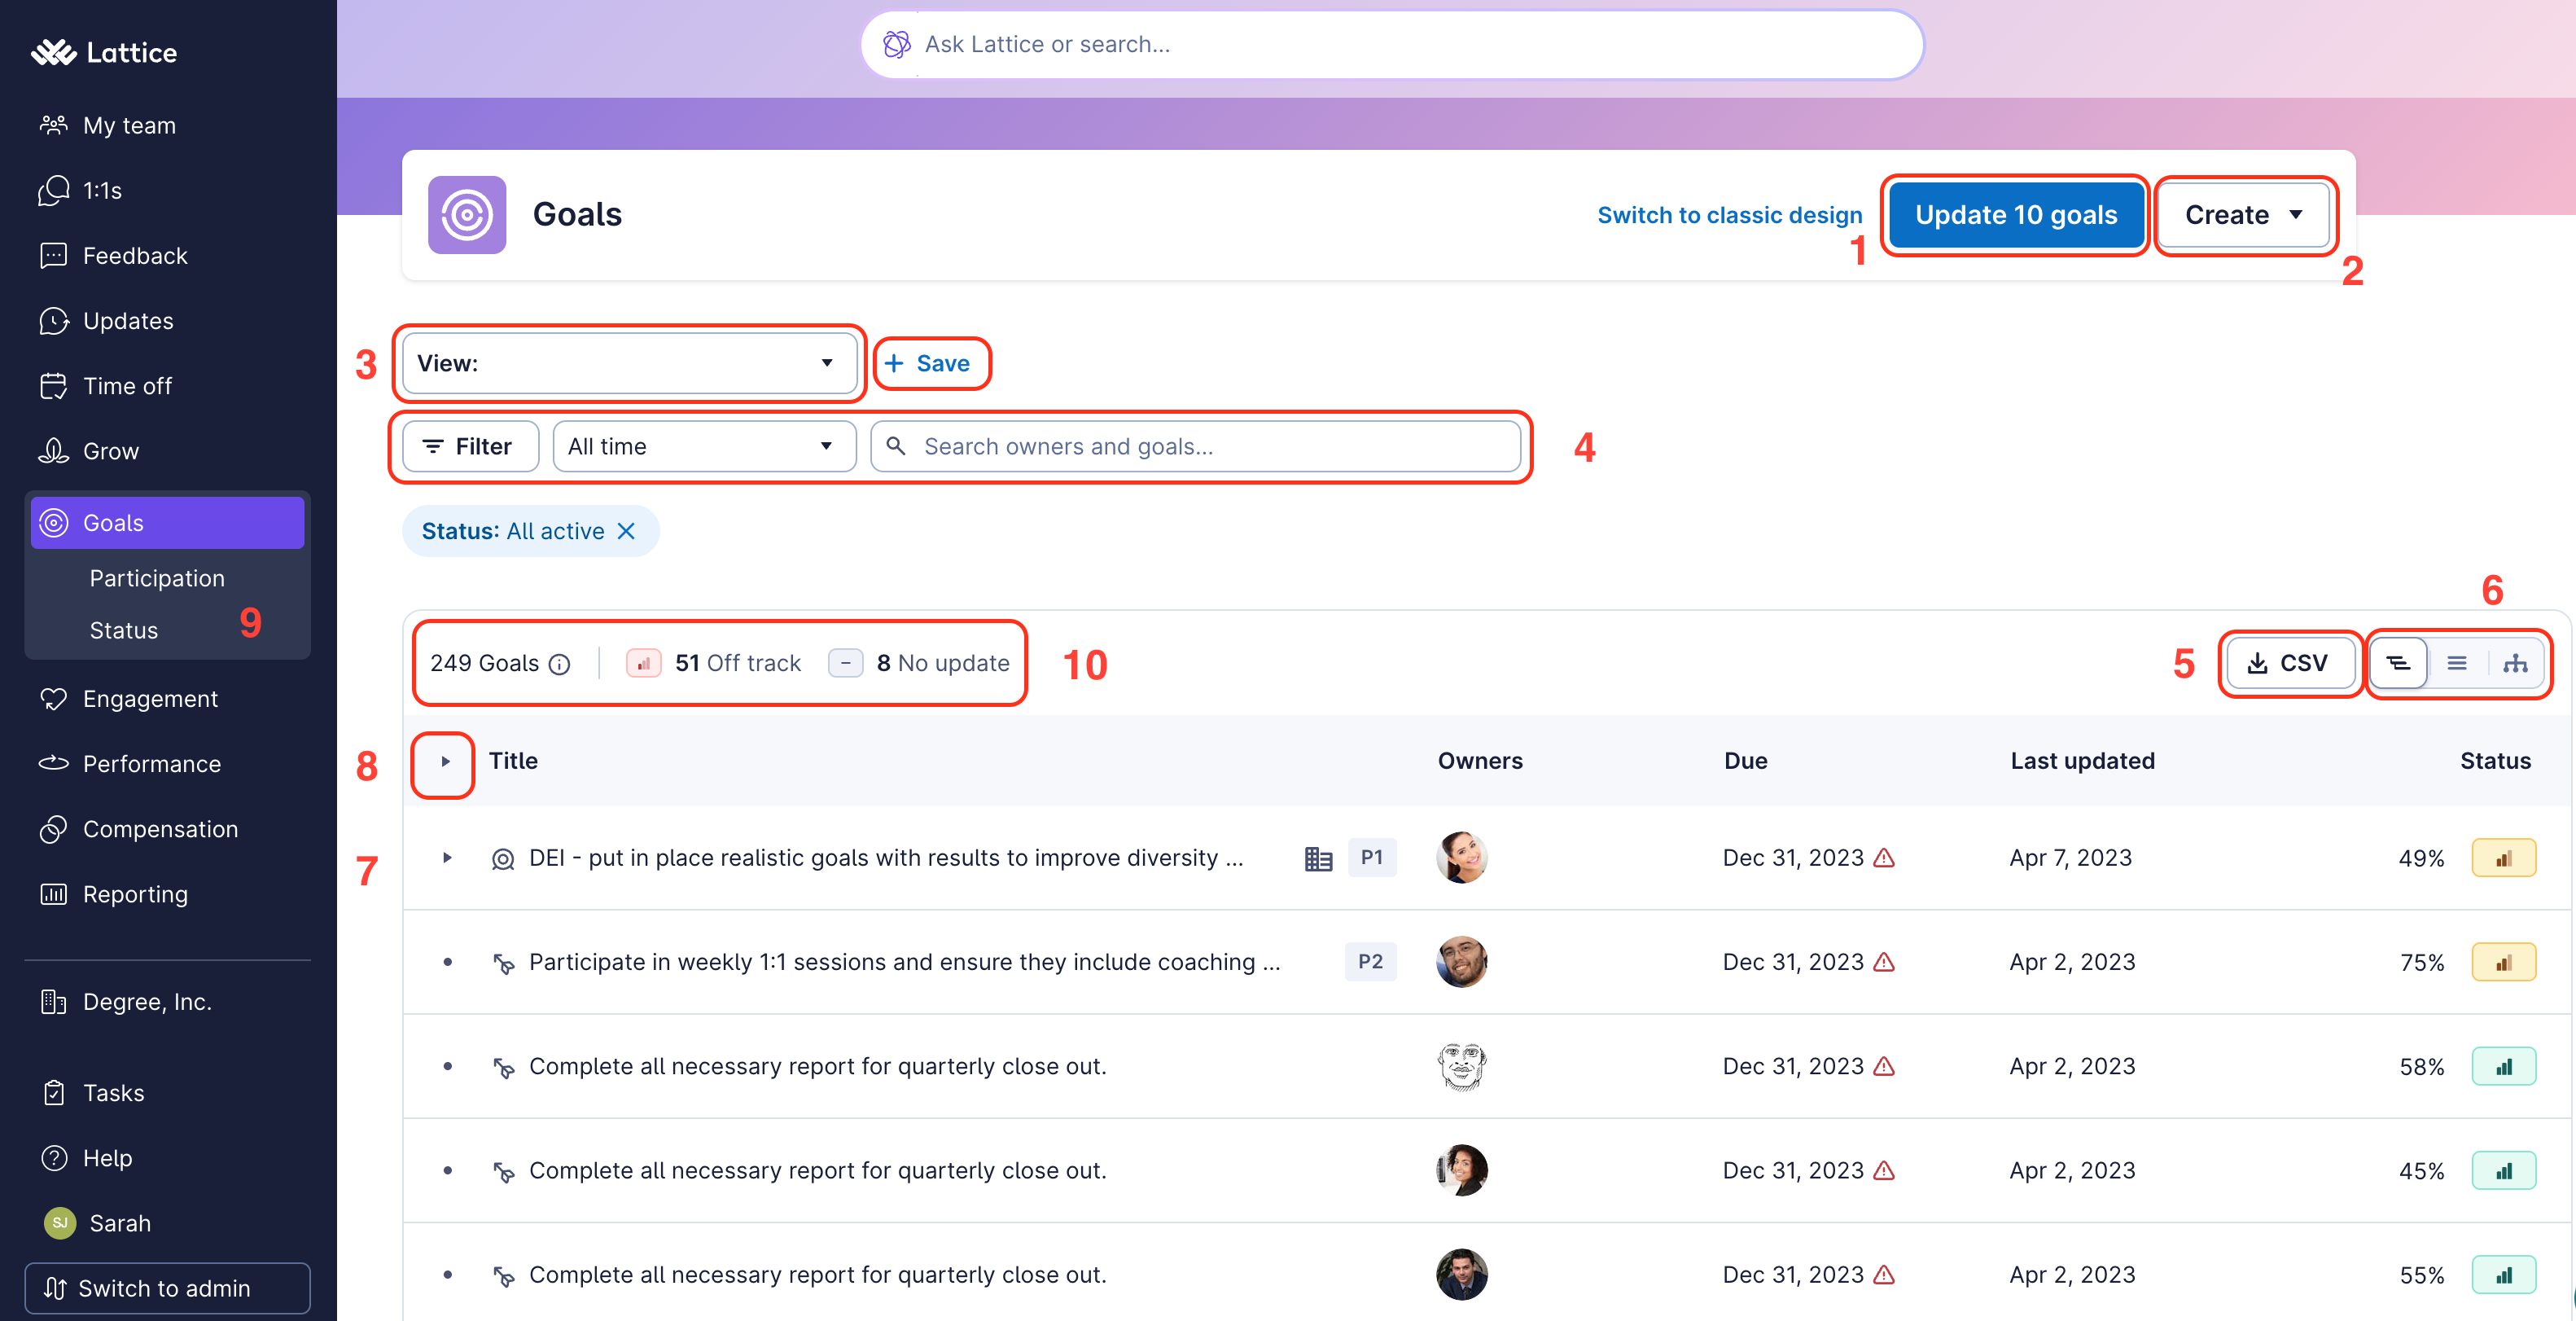Open the Status tab under Goals
2576x1321 pixels.
[x=124, y=630]
